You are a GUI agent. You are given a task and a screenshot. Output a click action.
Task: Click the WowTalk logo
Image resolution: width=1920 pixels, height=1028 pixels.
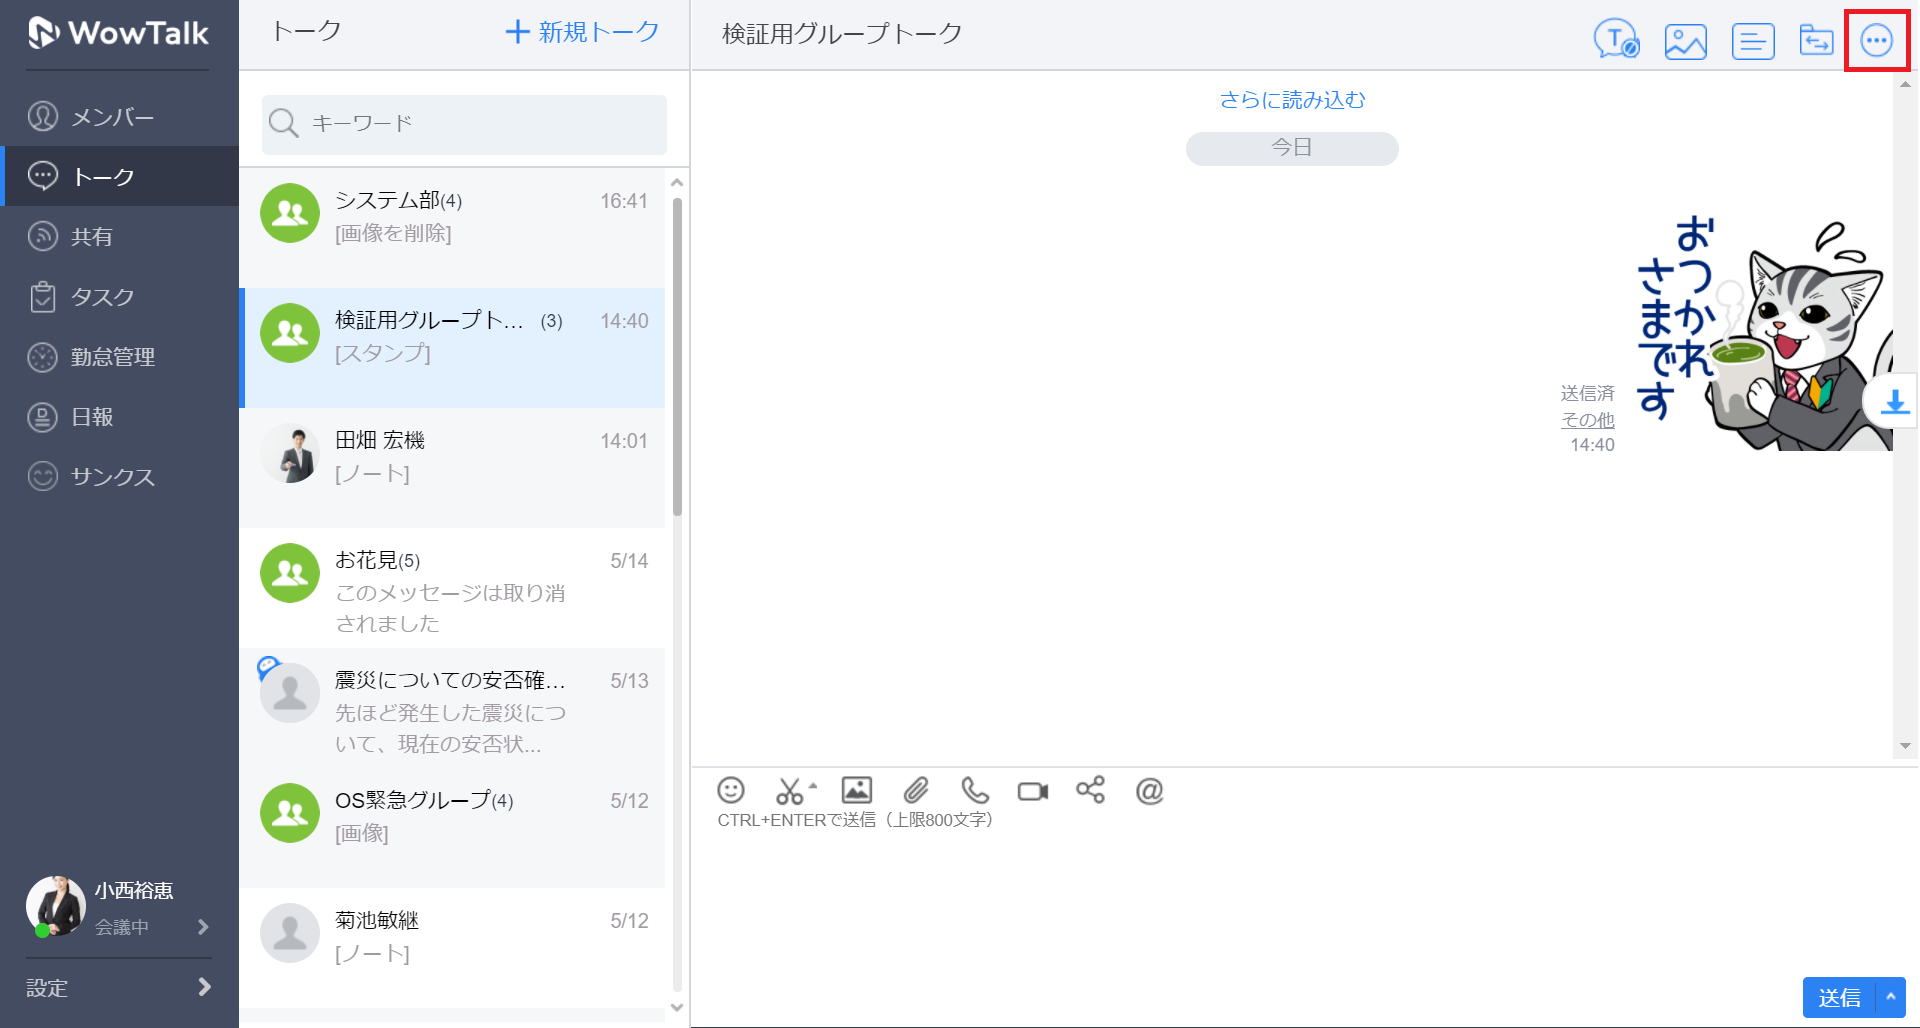click(x=118, y=33)
